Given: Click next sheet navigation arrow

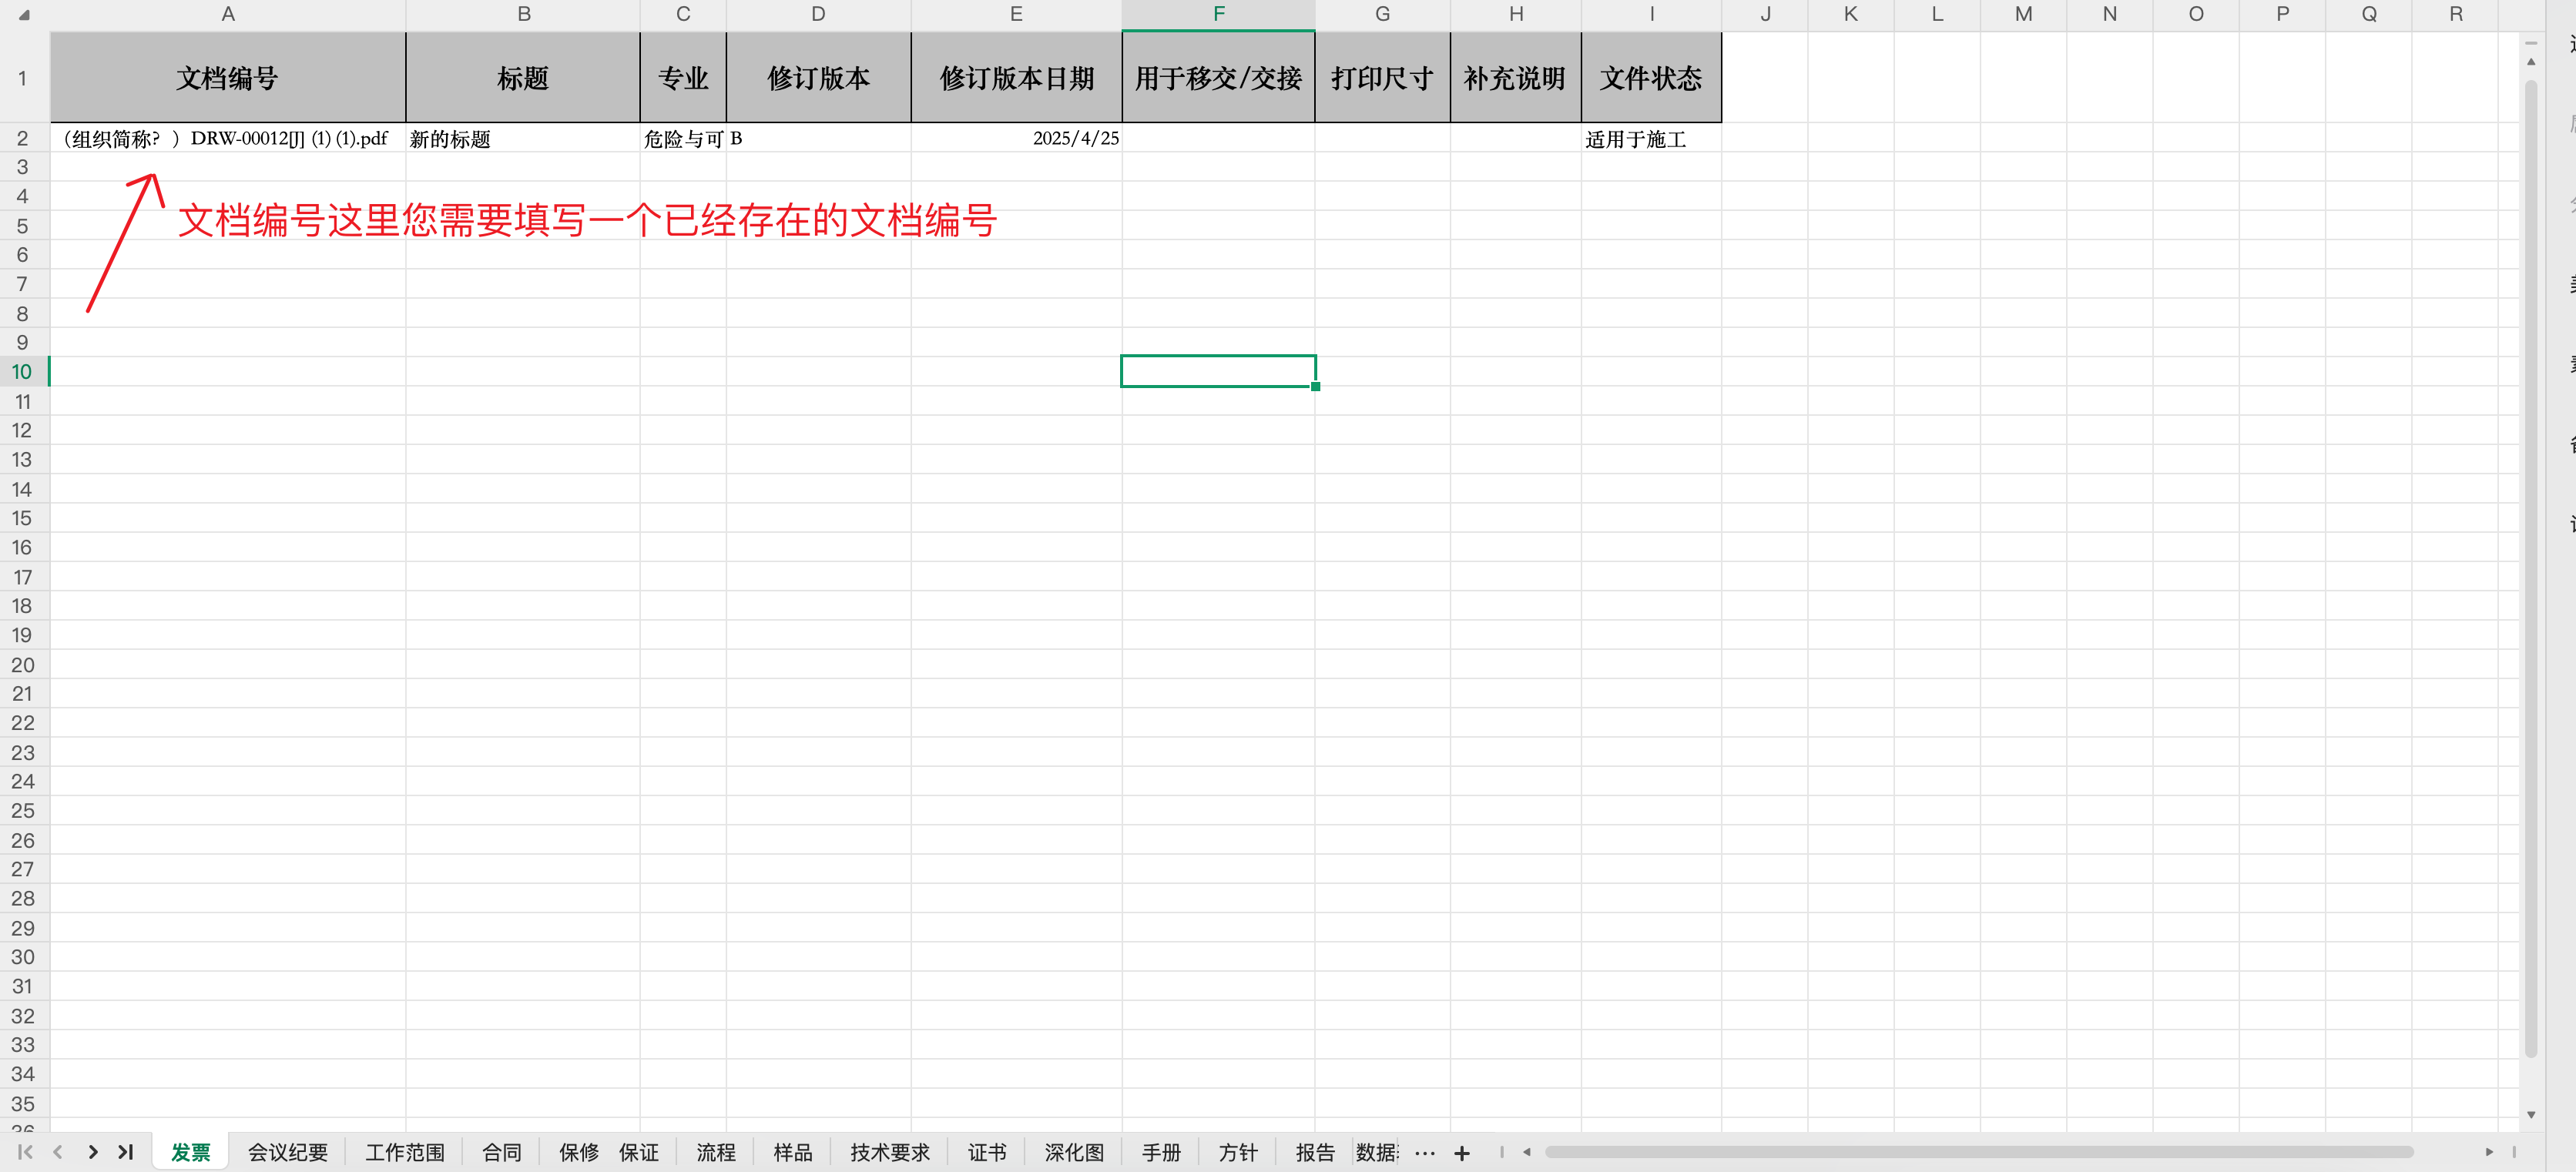Looking at the screenshot, I should [x=93, y=1152].
